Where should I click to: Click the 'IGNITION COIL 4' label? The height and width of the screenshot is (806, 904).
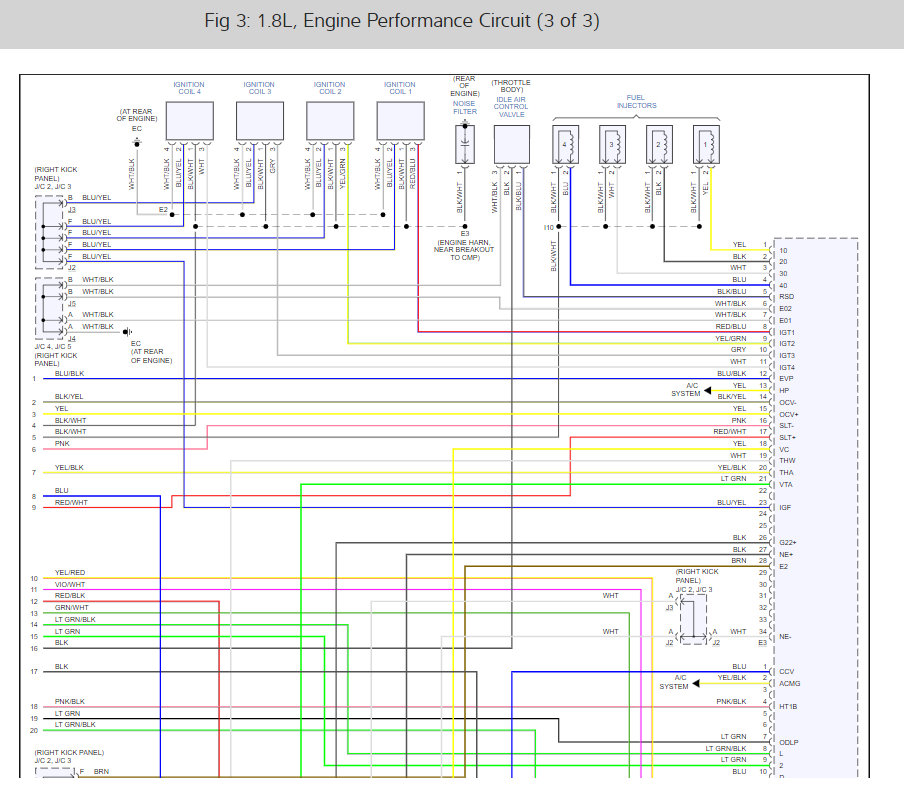tap(189, 88)
